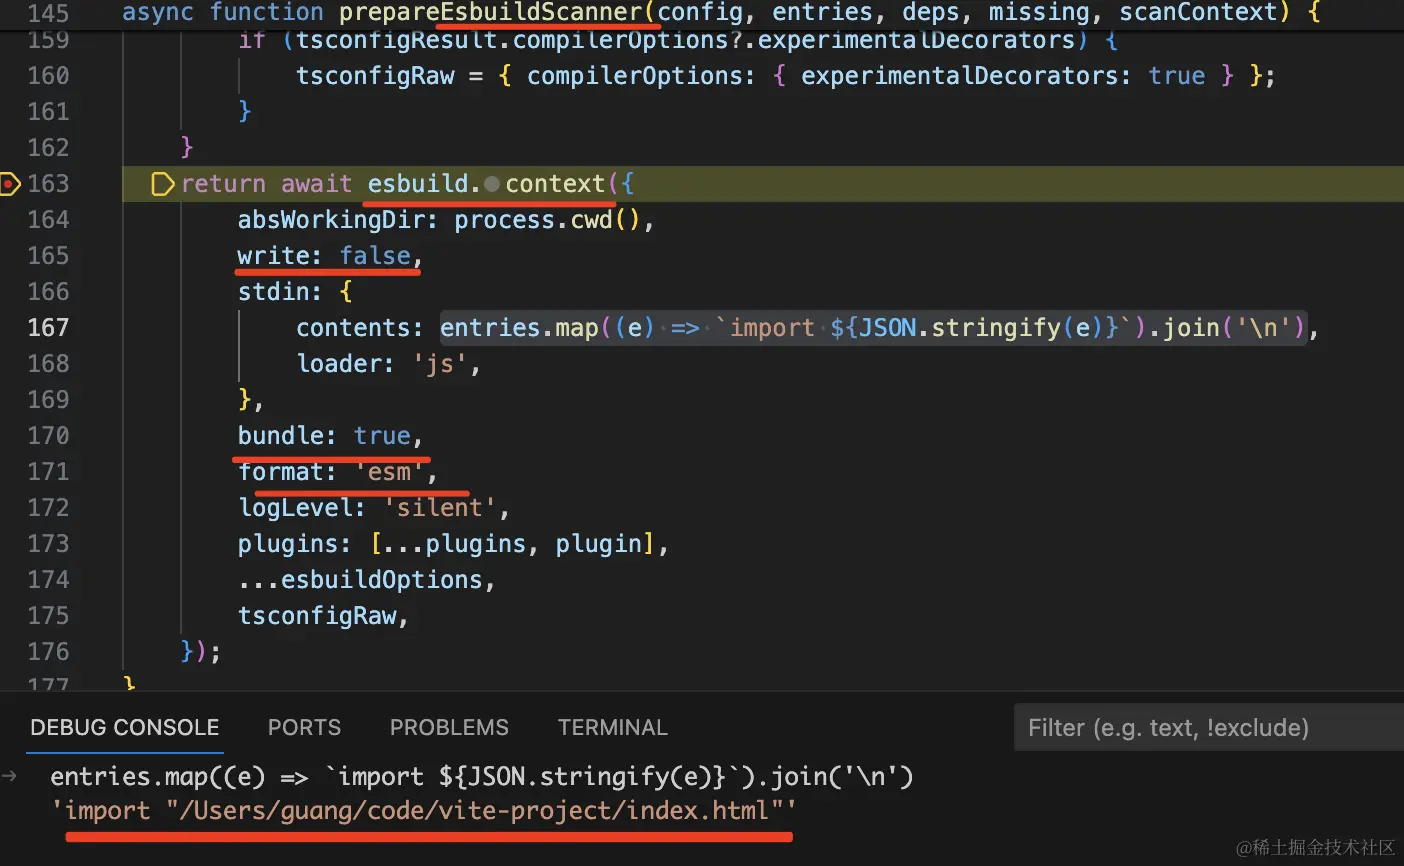Click line number 170 in gutter

click(48, 436)
